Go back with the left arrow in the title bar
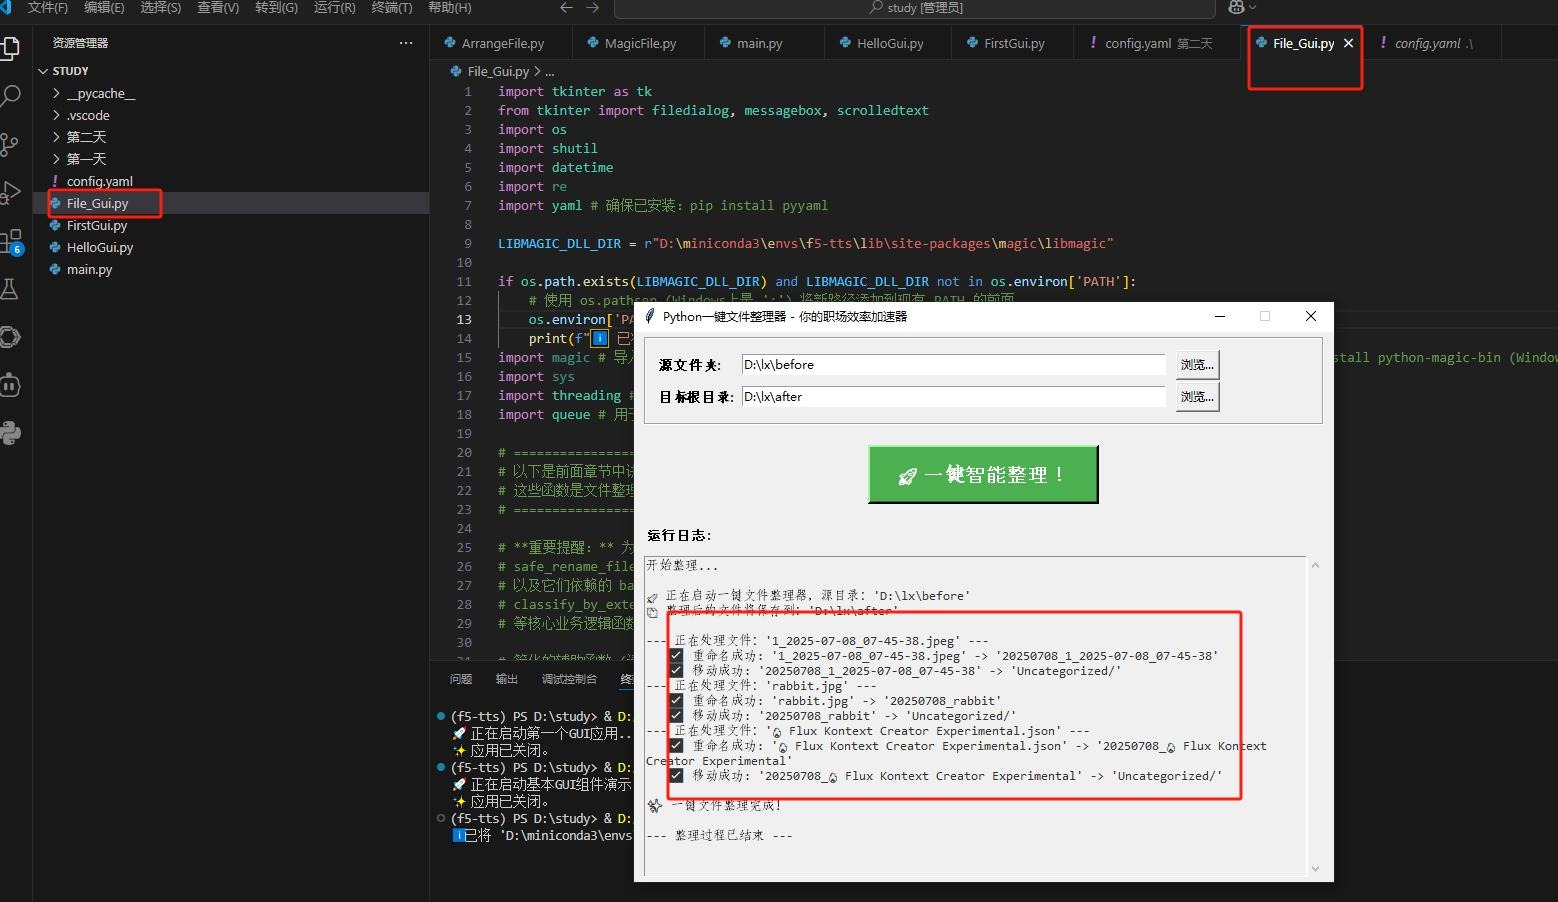The image size is (1558, 902). 566,7
